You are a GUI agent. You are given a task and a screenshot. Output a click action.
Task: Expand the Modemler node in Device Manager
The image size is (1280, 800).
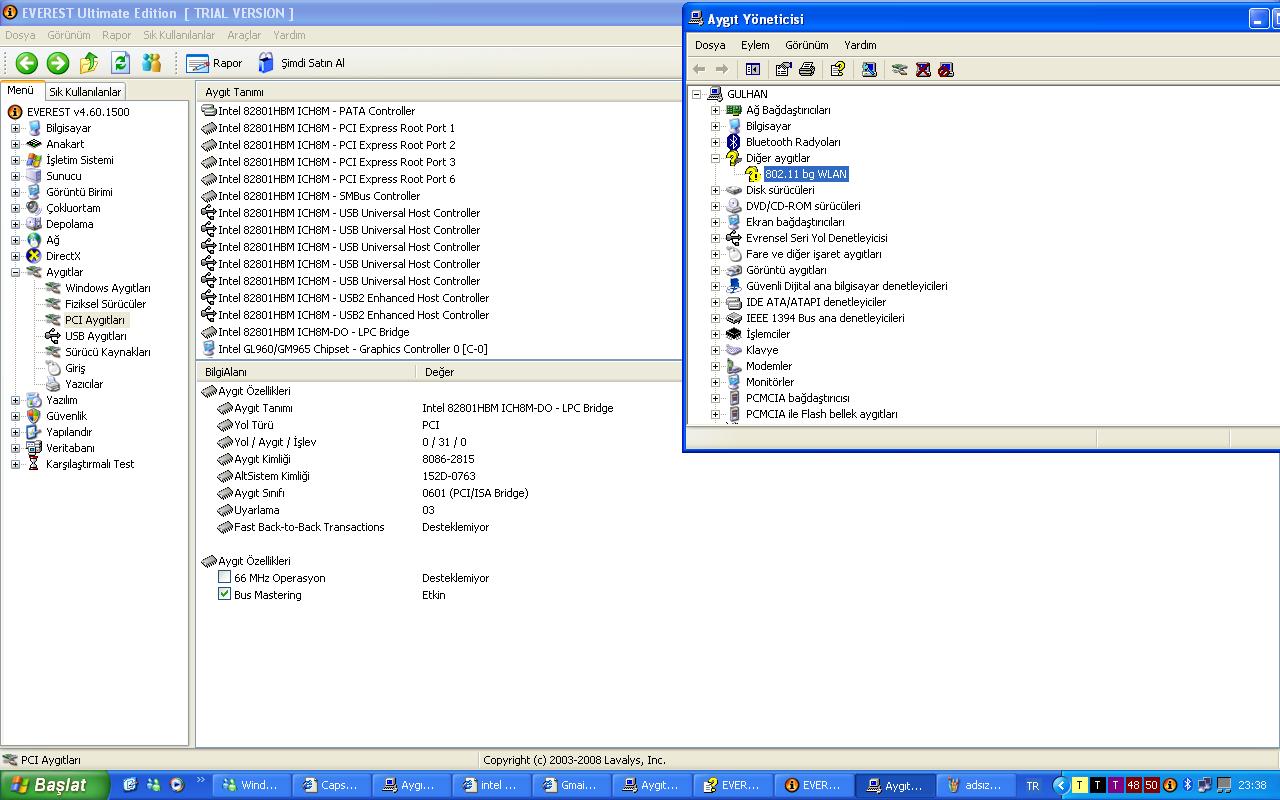[x=715, y=366]
